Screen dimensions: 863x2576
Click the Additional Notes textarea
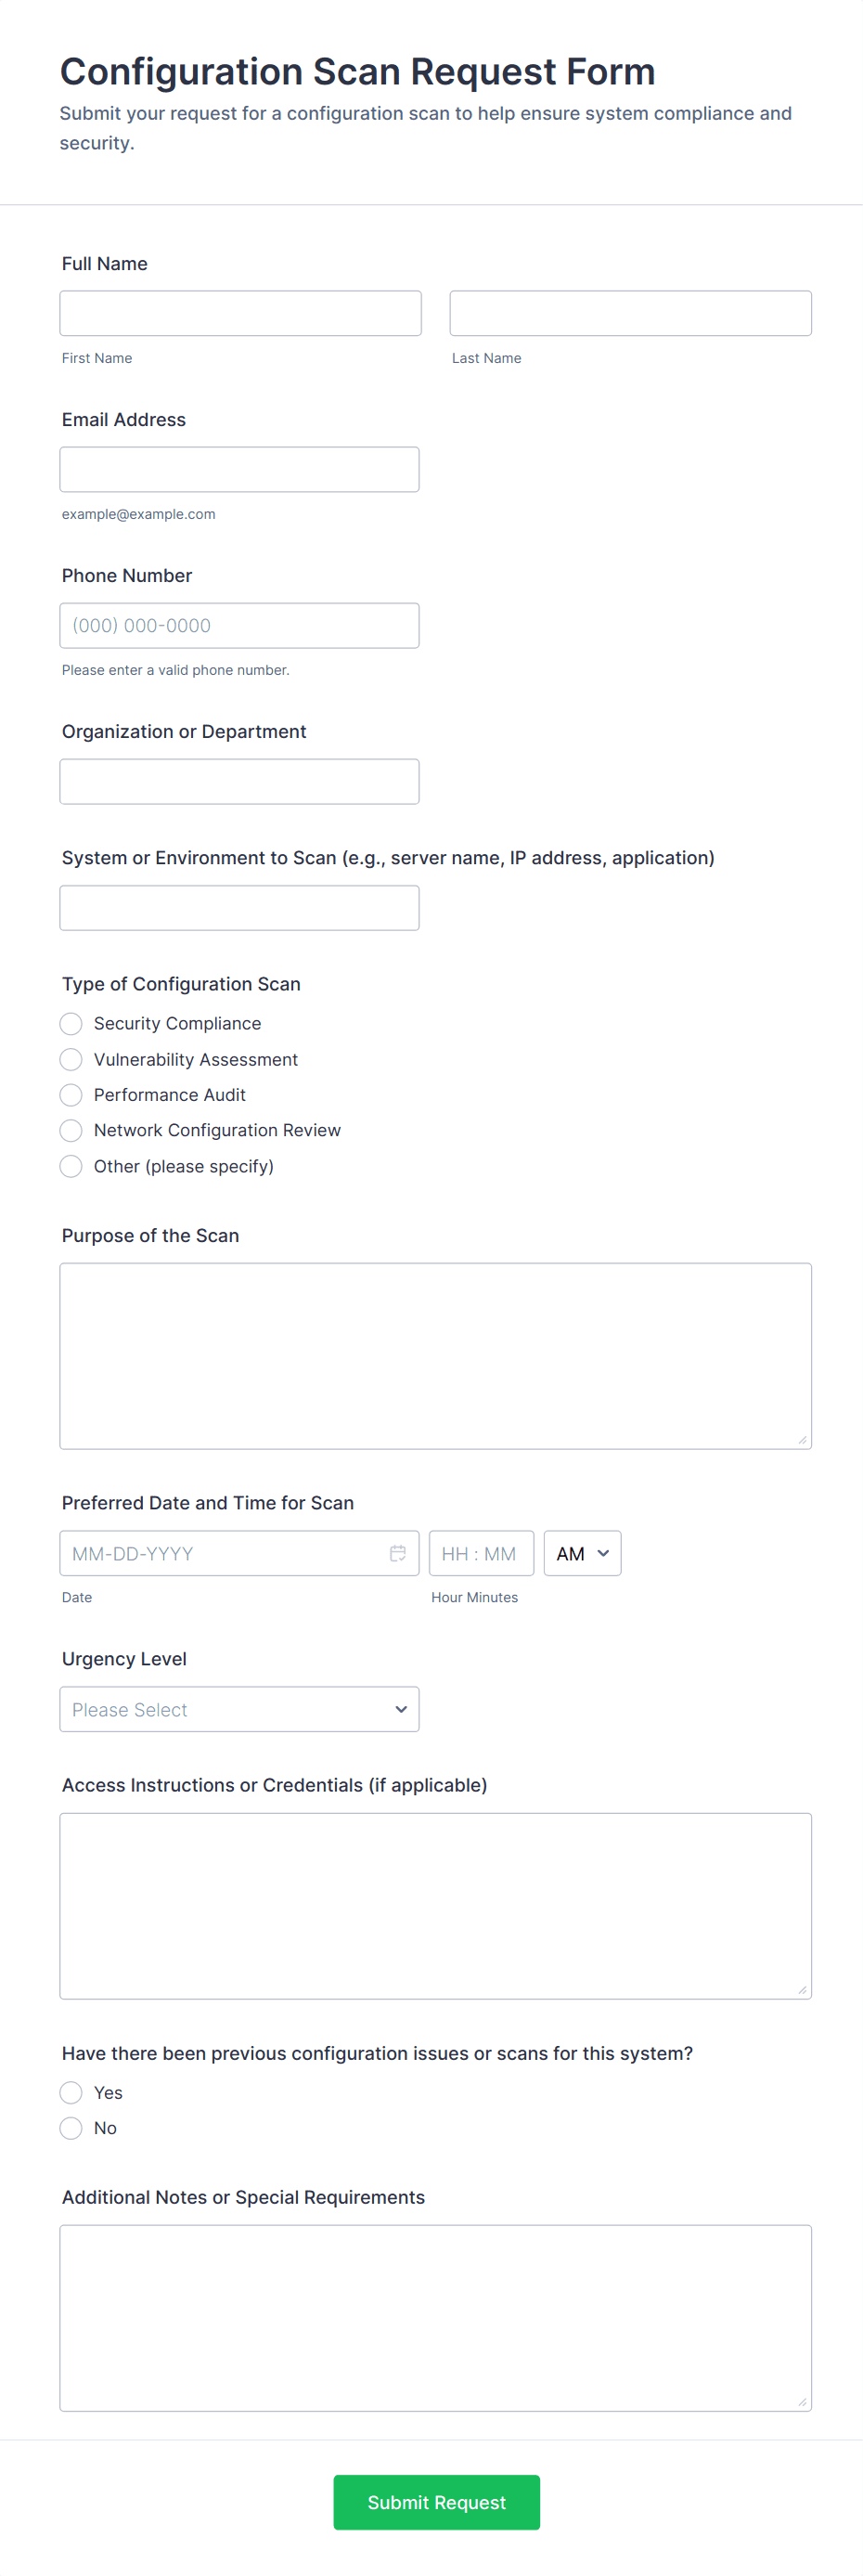[435, 2317]
